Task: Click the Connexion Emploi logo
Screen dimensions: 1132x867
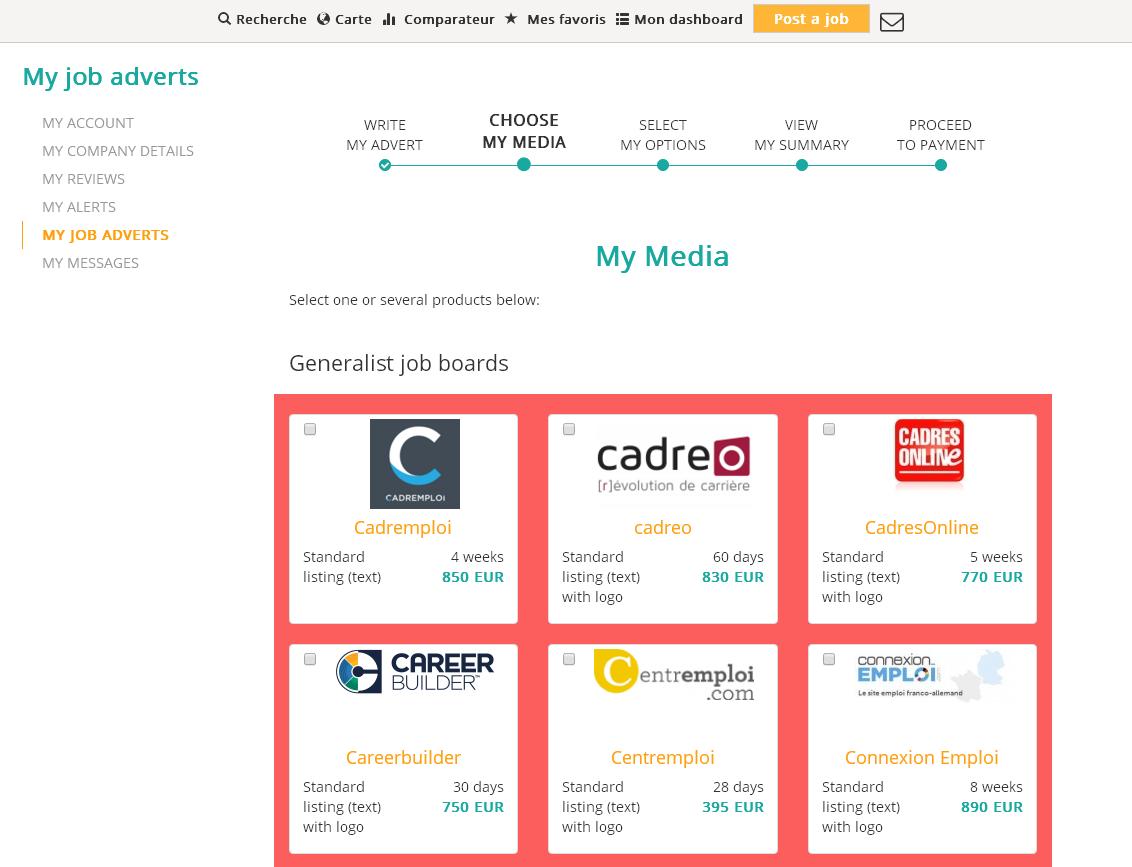Action: coord(929,676)
